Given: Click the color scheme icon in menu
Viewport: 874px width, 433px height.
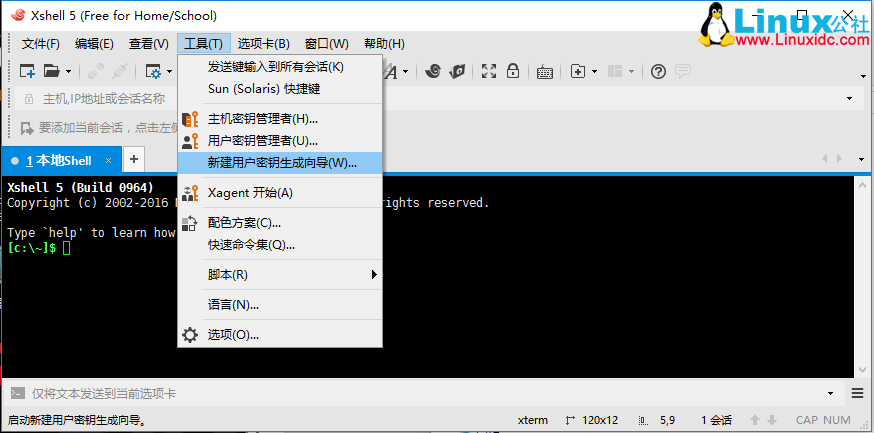Looking at the screenshot, I should click(x=190, y=223).
